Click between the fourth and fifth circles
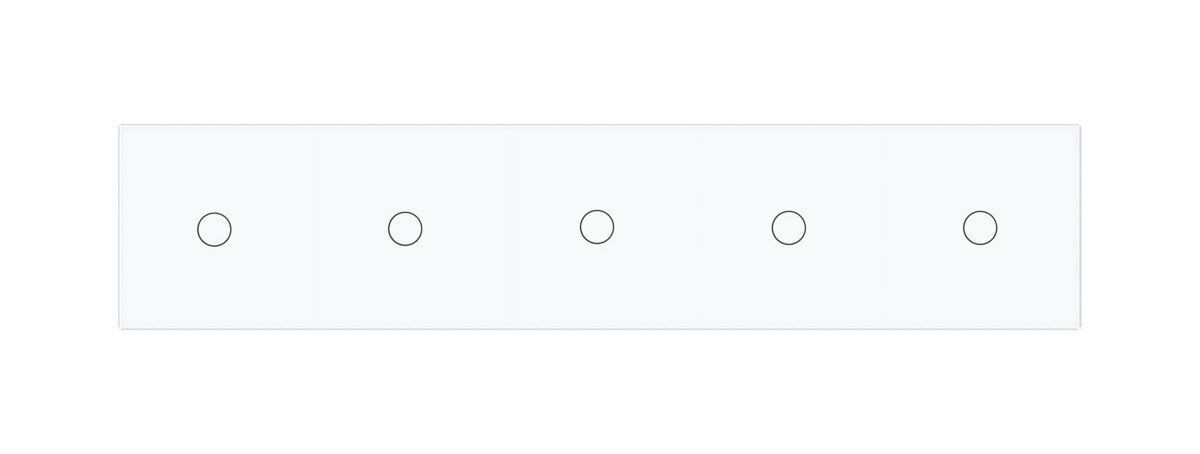The width and height of the screenshot is (1200, 454). click(885, 228)
